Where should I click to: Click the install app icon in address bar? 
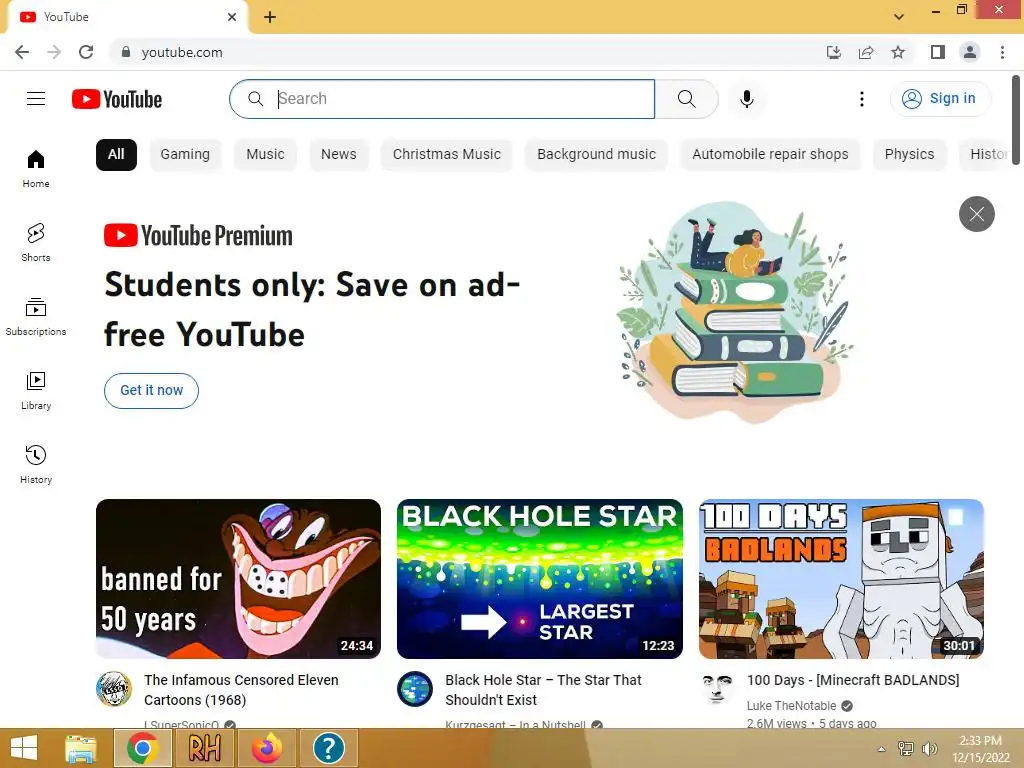pos(834,52)
